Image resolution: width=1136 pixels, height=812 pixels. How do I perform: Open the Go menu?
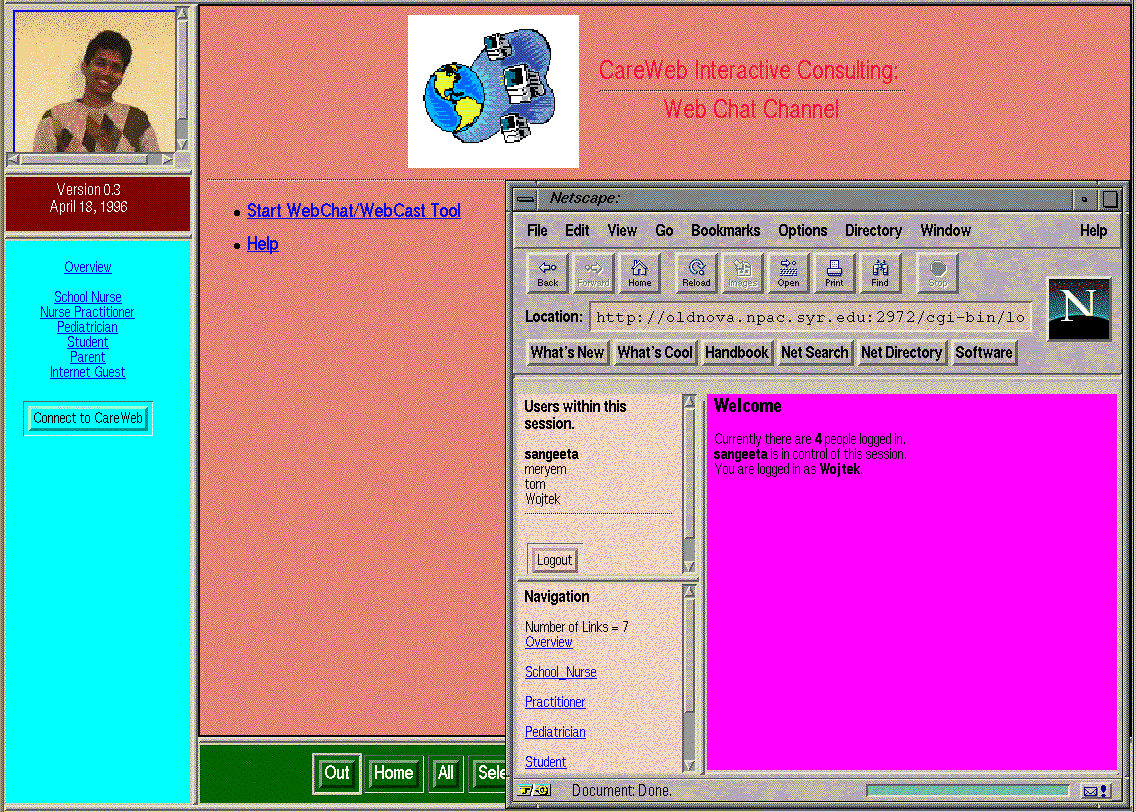tap(664, 230)
